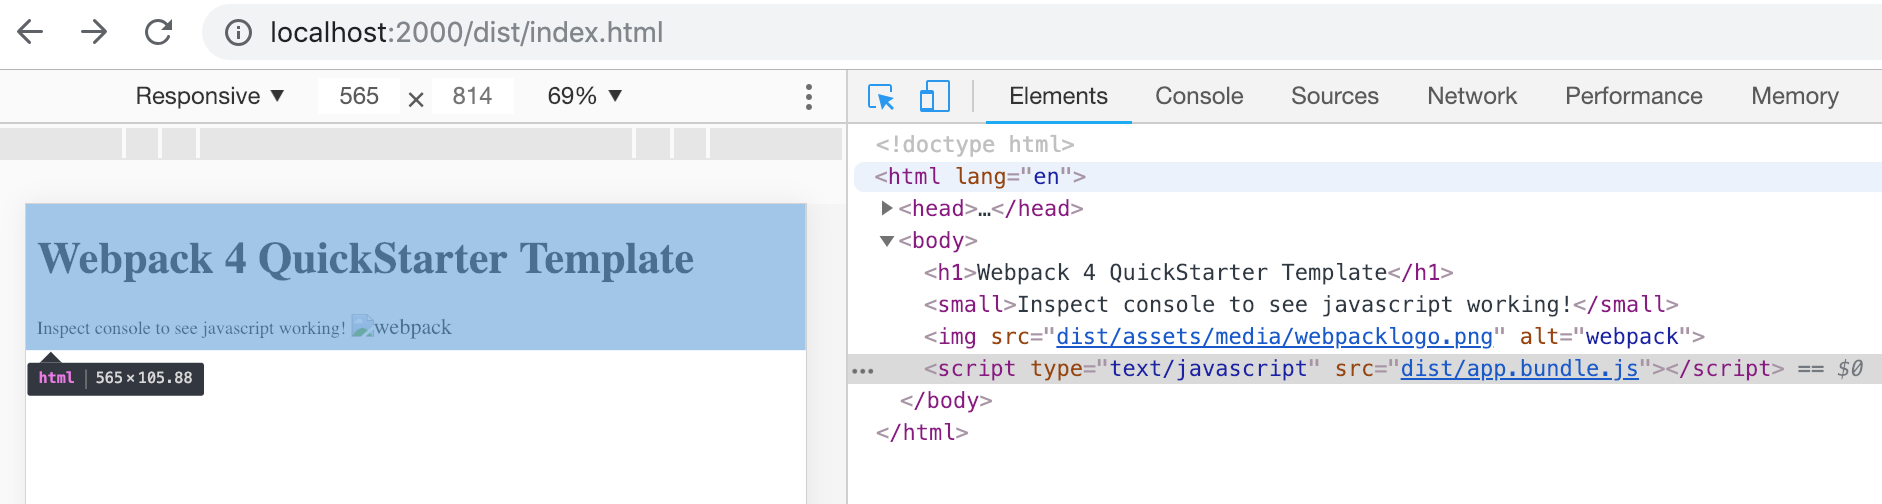Image resolution: width=1882 pixels, height=504 pixels.
Task: Open the Responsive device dropdown
Action: coord(210,96)
